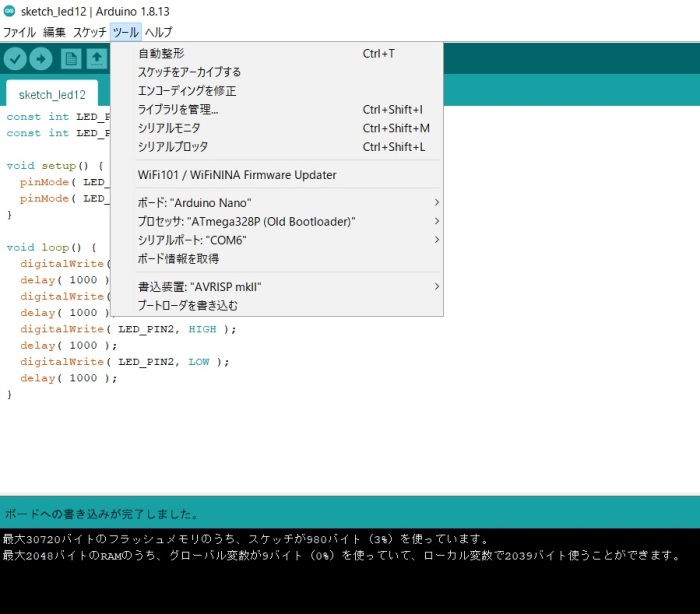Image resolution: width=700 pixels, height=614 pixels.
Task: Click the chevron arrow on the ボード row
Action: 437,202
